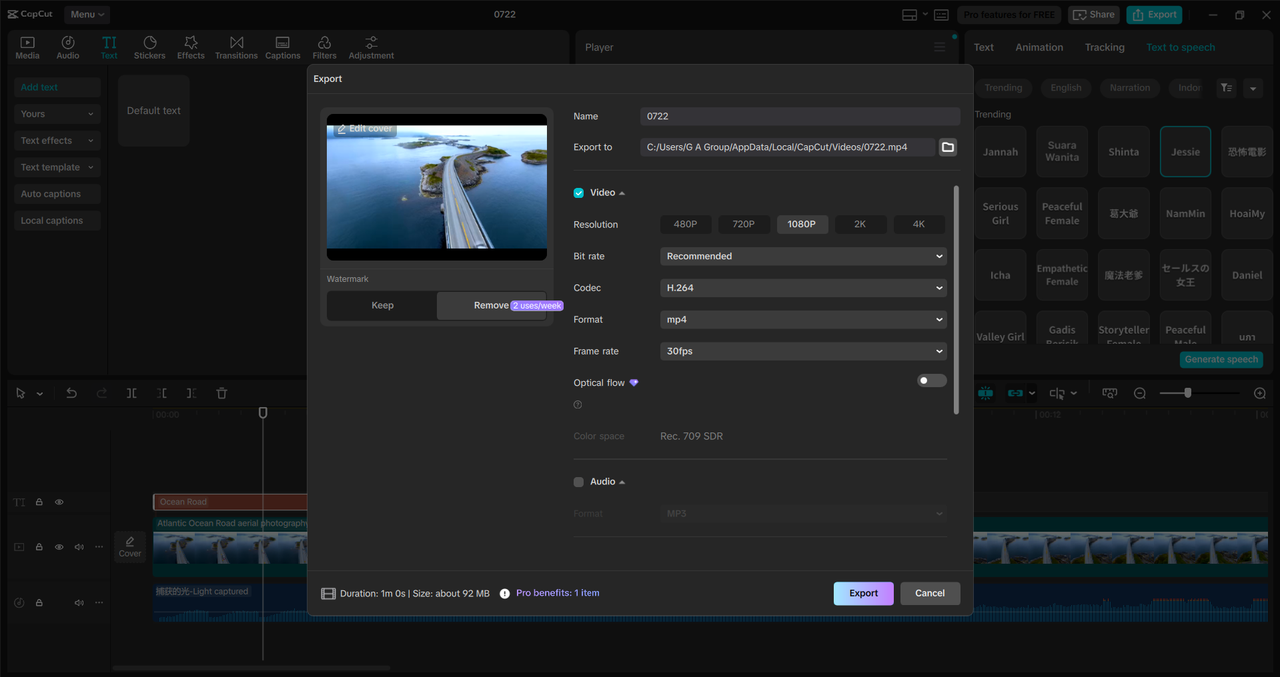1280x677 pixels.
Task: Open the Audio panel in the main toolbar
Action: coord(68,47)
